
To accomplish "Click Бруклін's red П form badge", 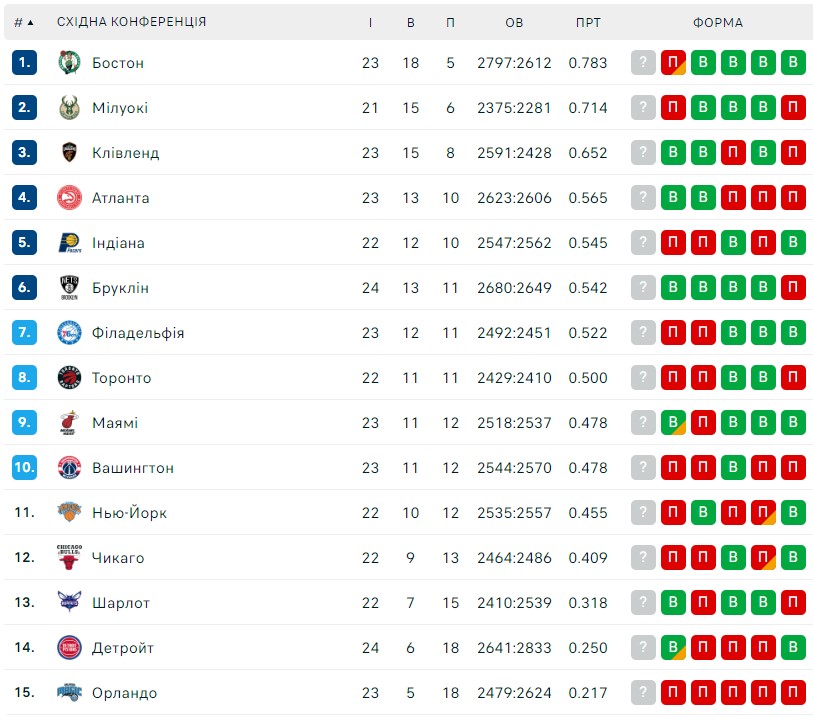I will click(x=793, y=287).
